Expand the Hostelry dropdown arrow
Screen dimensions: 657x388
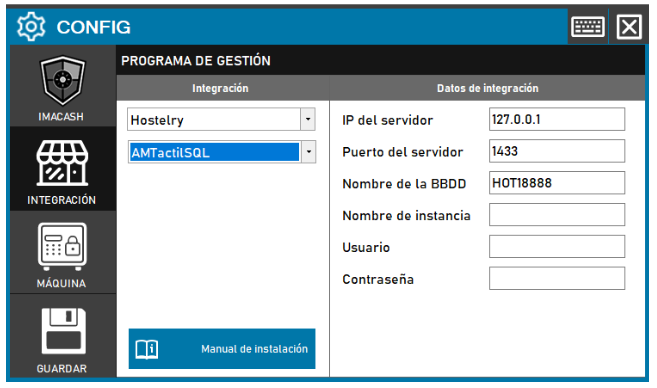[x=308, y=119]
